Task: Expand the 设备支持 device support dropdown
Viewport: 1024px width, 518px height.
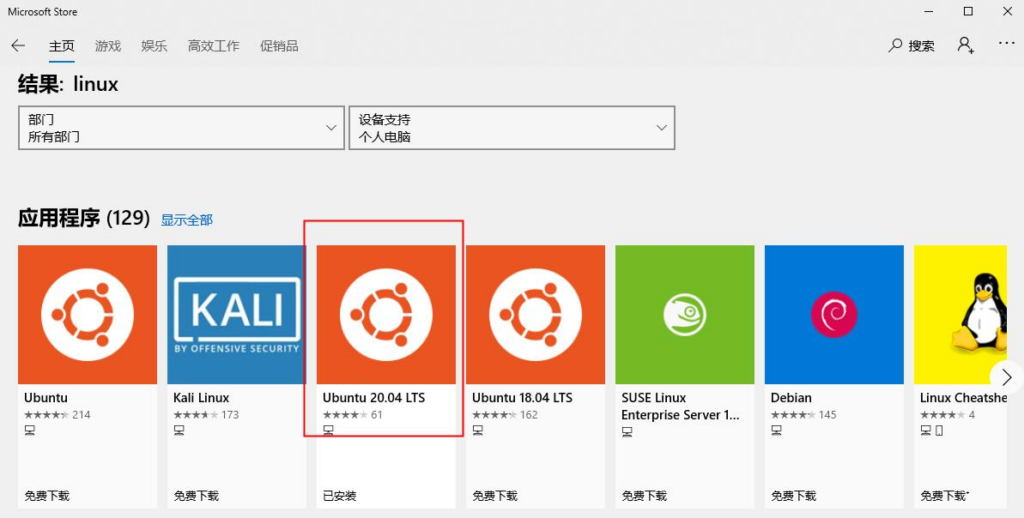Action: tap(511, 128)
